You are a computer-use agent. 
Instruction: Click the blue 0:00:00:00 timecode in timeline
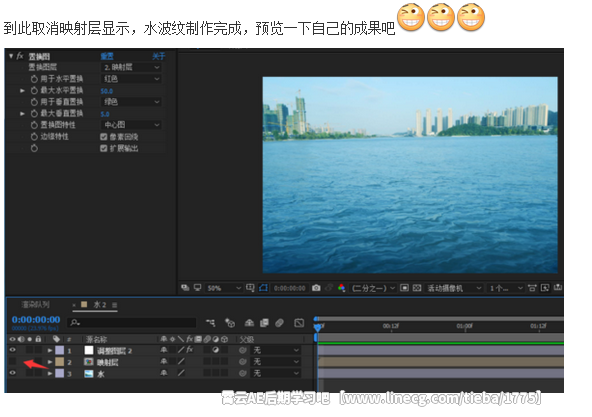click(x=36, y=320)
